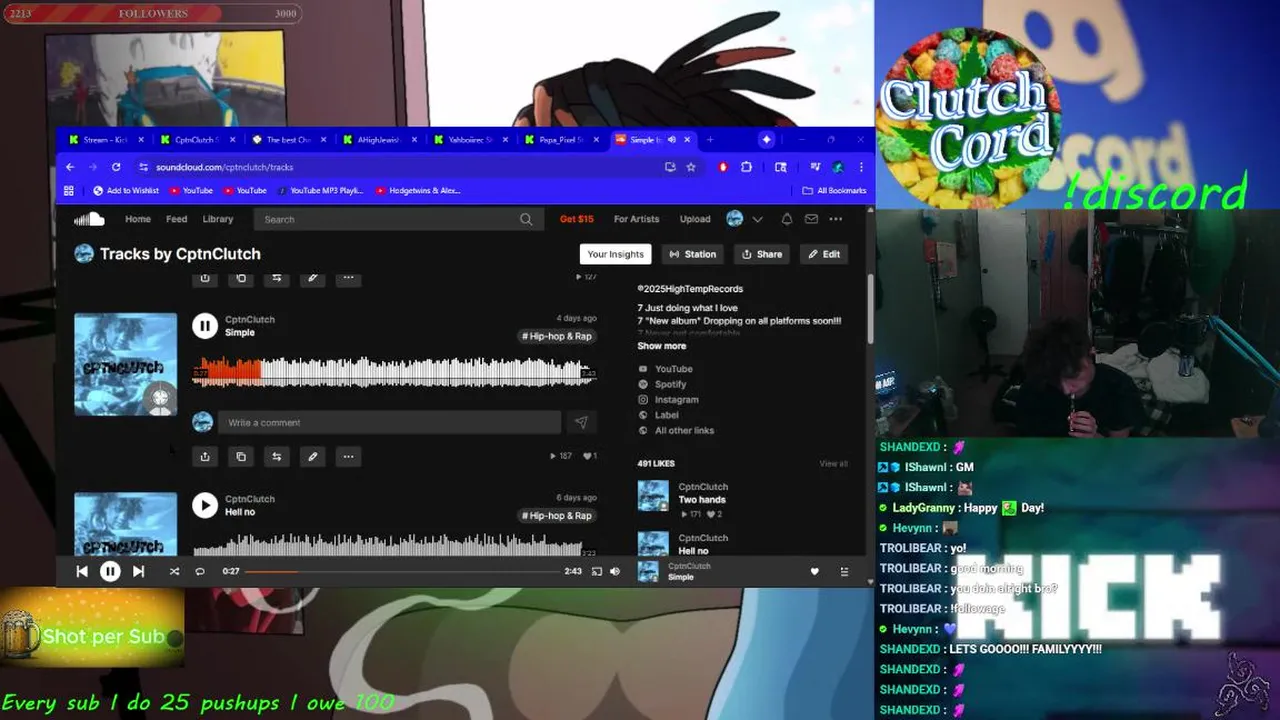Open the next-up queue icon
1280x720 pixels.
[844, 571]
